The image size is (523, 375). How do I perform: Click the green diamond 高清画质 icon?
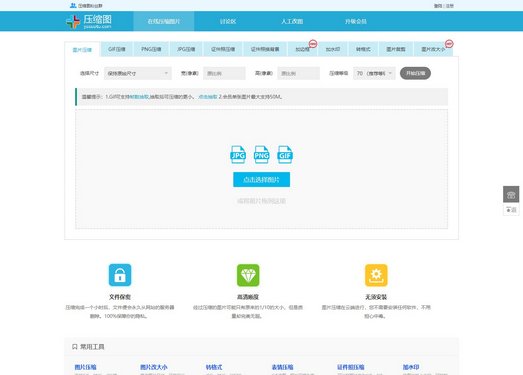tap(248, 275)
